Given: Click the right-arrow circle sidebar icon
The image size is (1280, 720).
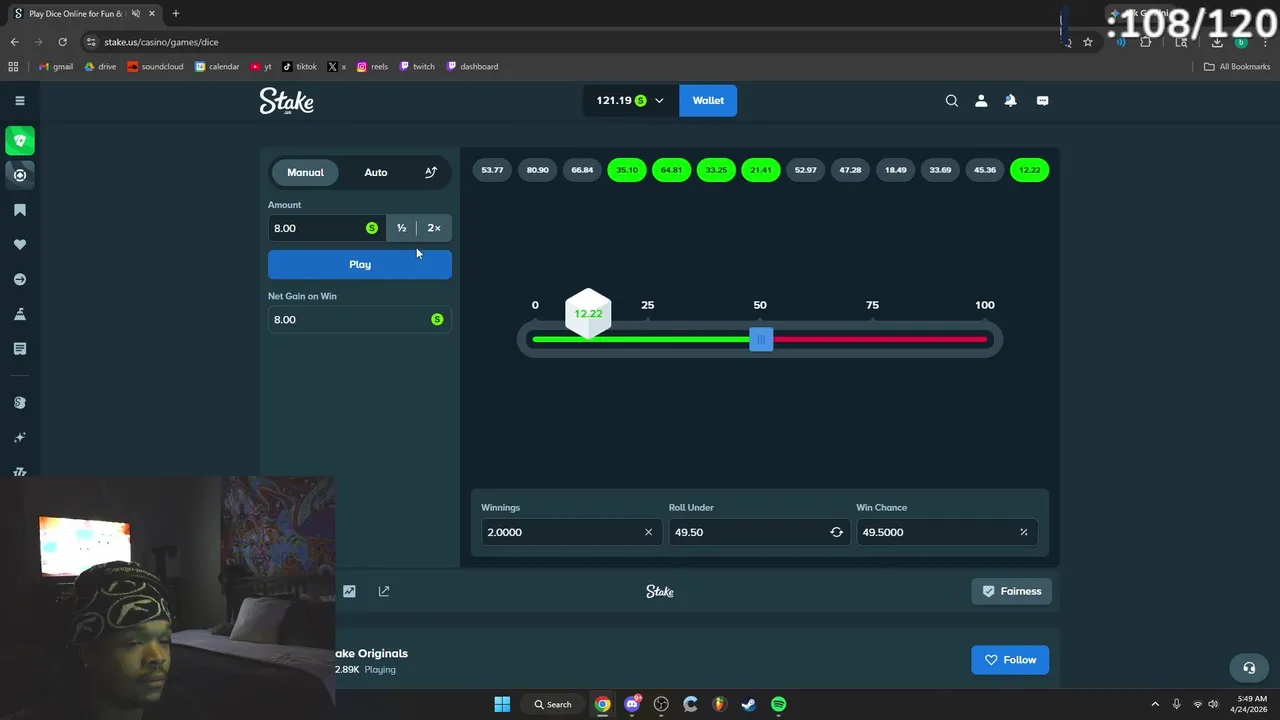Looking at the screenshot, I should 20,280.
